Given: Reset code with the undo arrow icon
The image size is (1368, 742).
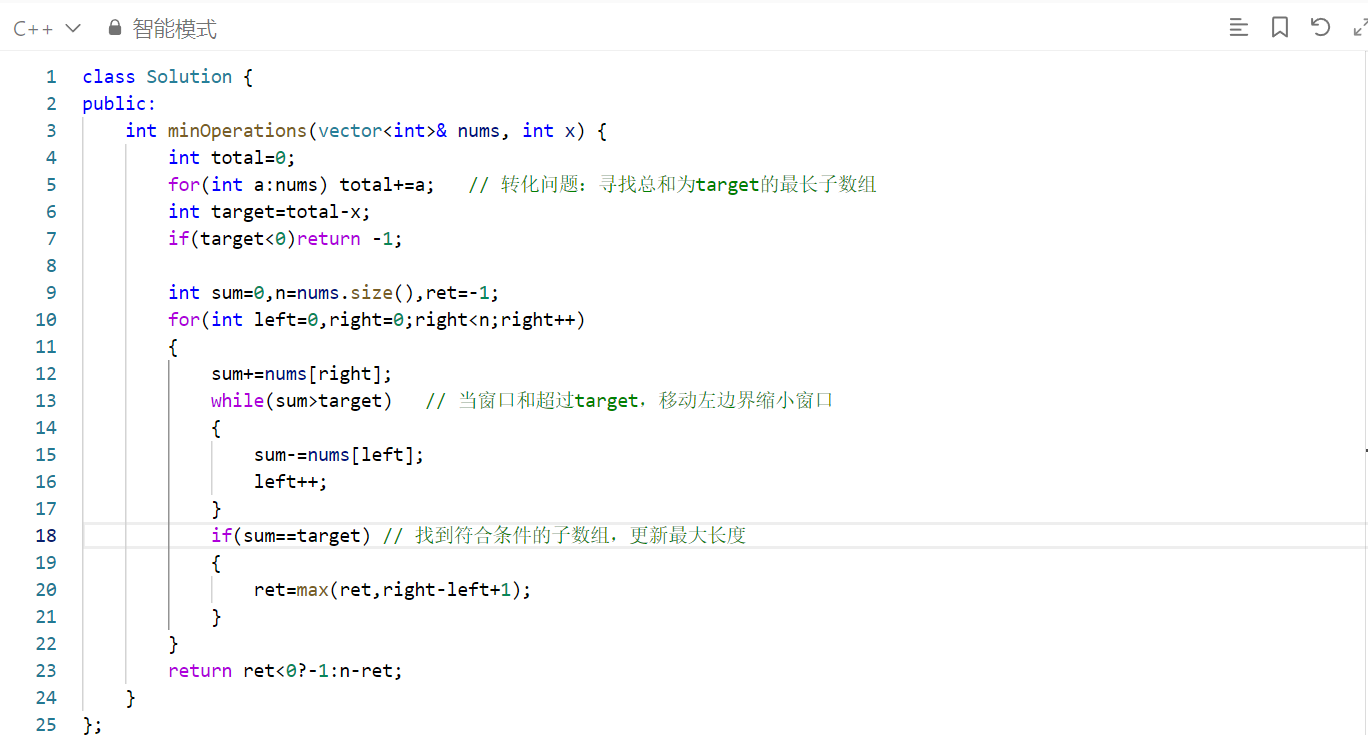Looking at the screenshot, I should (1321, 27).
